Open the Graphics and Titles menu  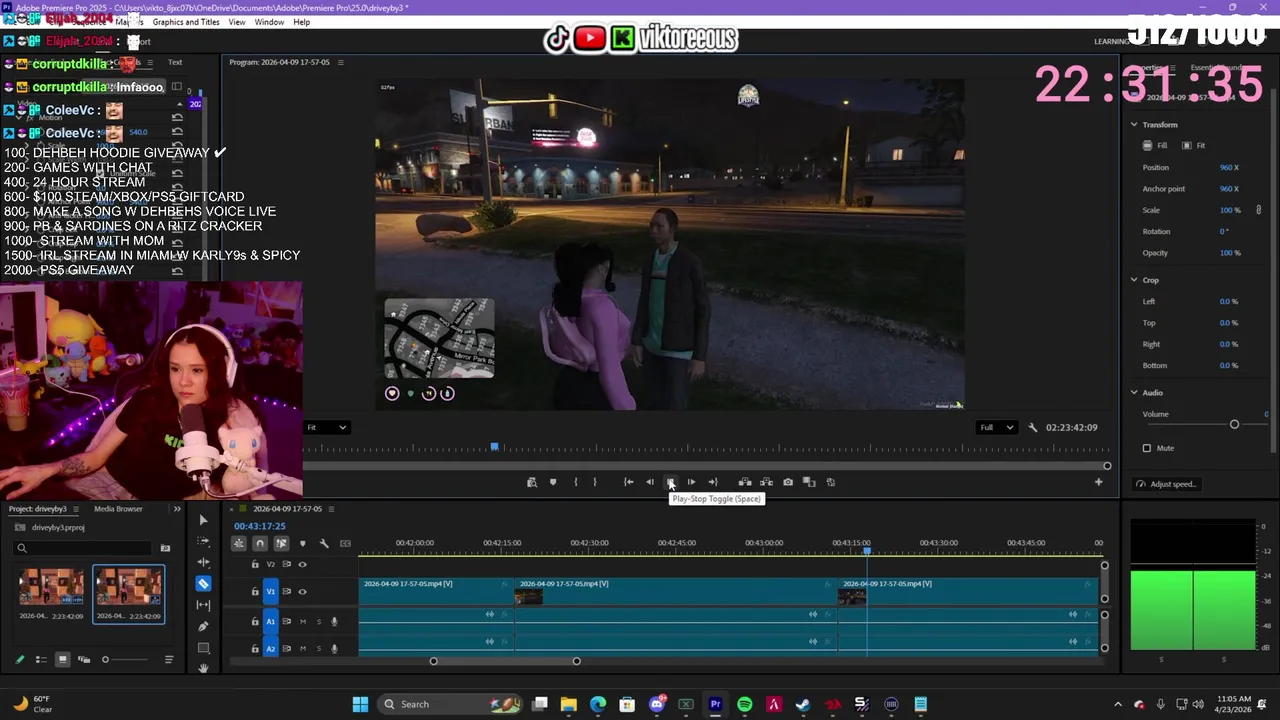point(186,22)
